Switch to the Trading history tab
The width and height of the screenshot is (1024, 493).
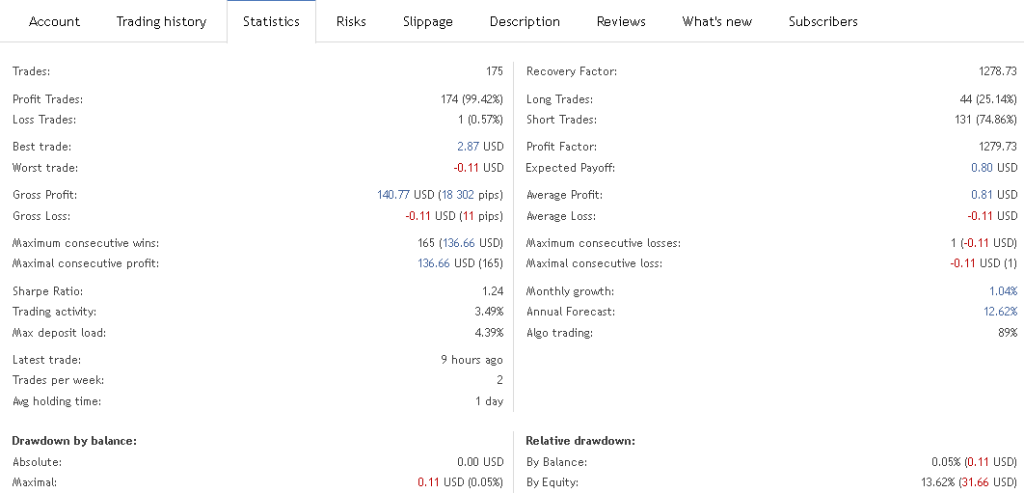click(x=161, y=21)
